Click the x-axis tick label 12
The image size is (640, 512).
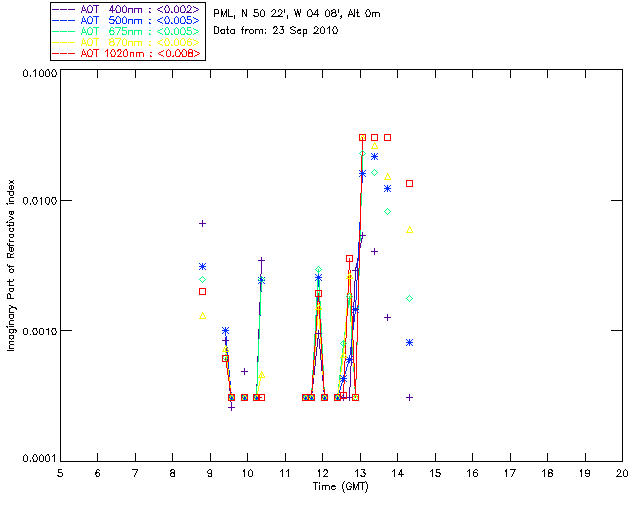322,473
